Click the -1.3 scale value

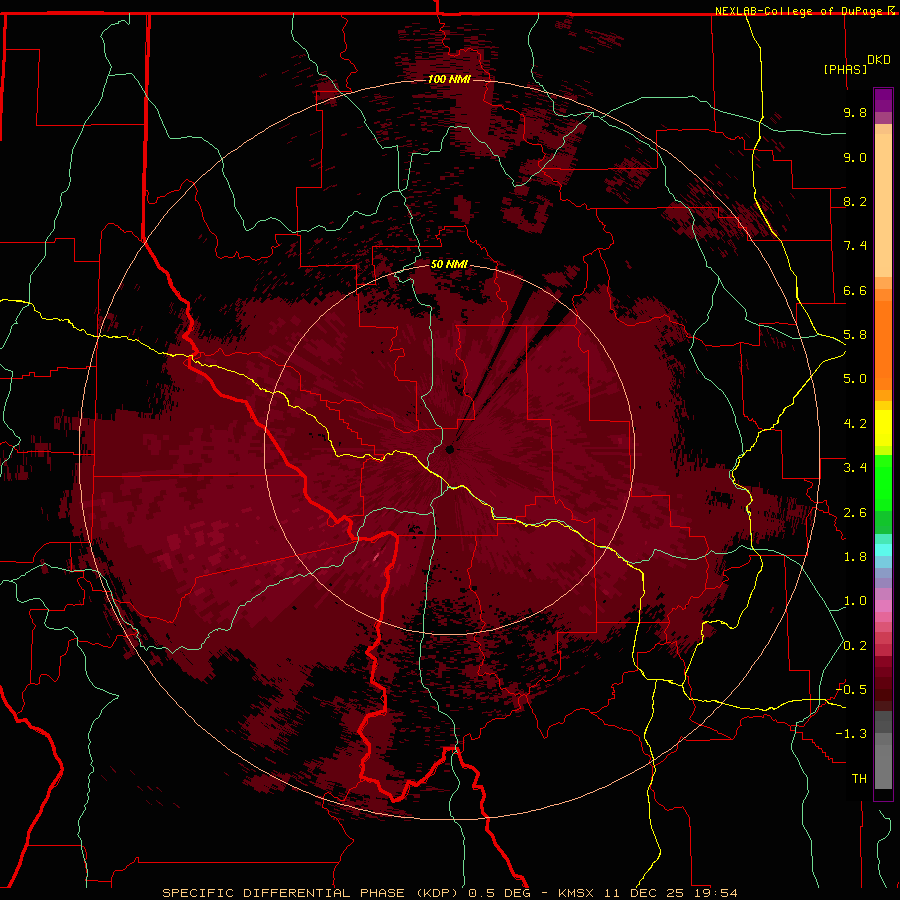pos(851,734)
